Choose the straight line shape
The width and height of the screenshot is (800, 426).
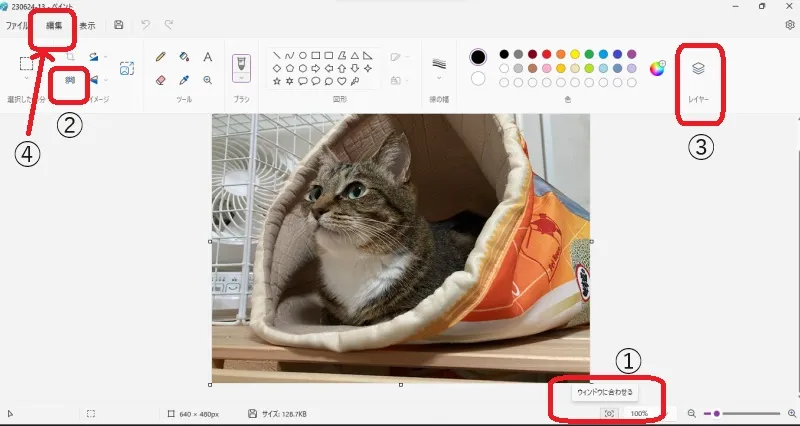pos(277,55)
